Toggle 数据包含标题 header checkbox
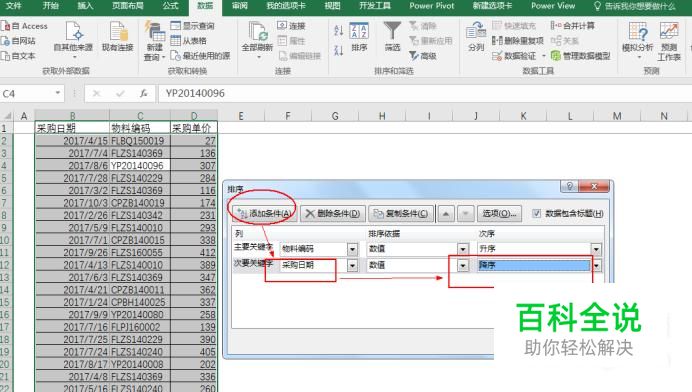692x392 pixels. [536, 214]
